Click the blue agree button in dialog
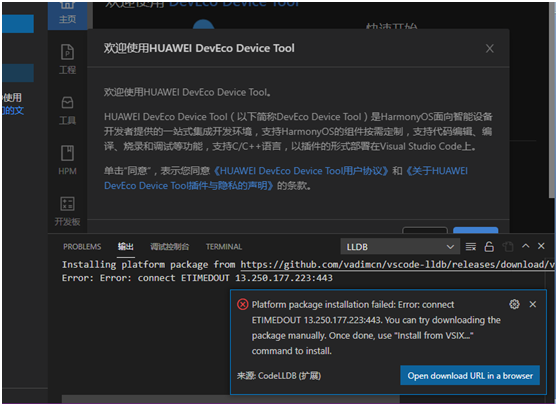The width and height of the screenshot is (558, 406). coord(475,230)
